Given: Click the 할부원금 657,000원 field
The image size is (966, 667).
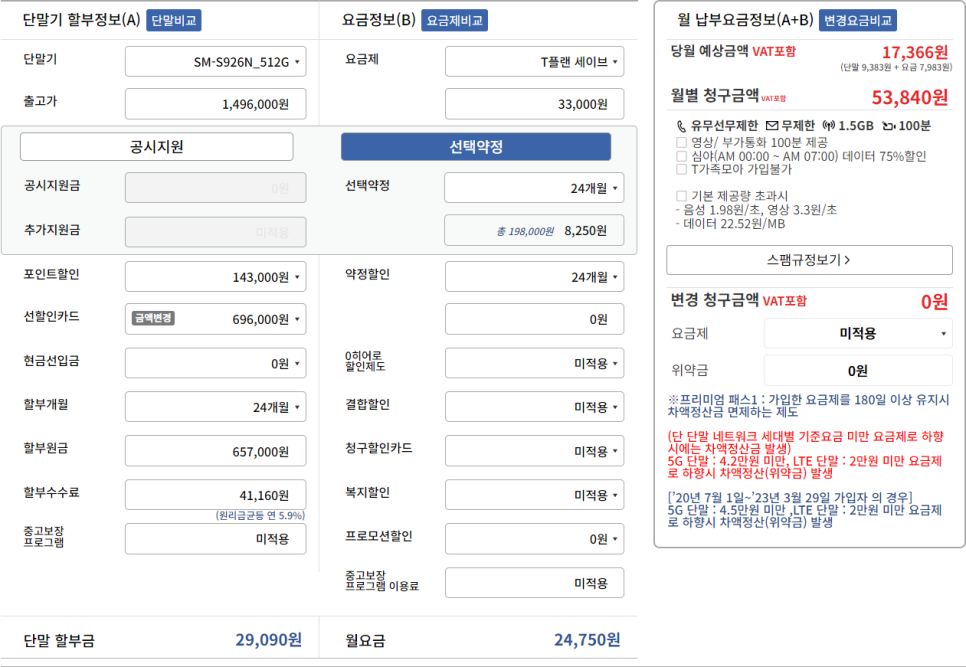Looking at the screenshot, I should 216,451.
